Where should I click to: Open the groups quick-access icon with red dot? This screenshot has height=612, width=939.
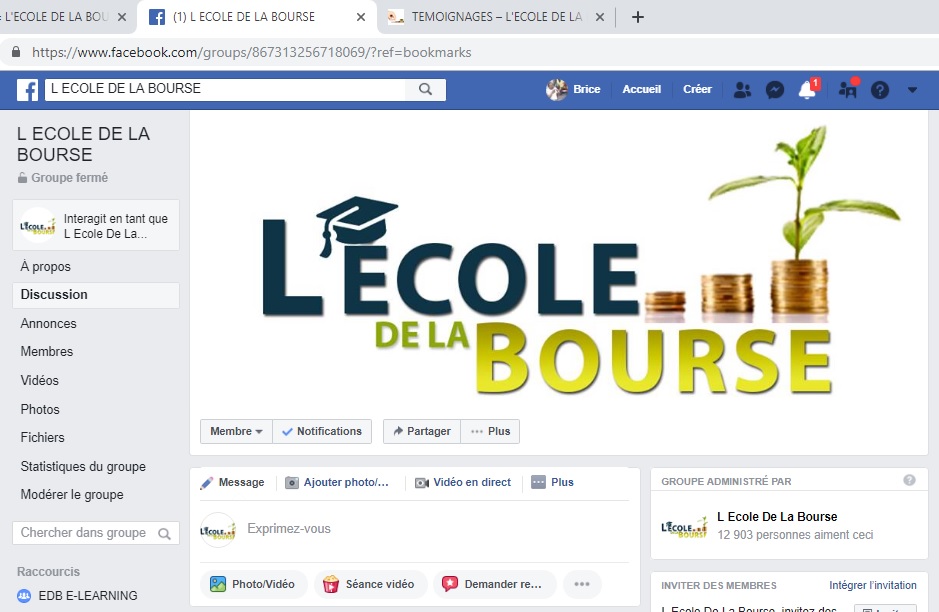point(848,90)
